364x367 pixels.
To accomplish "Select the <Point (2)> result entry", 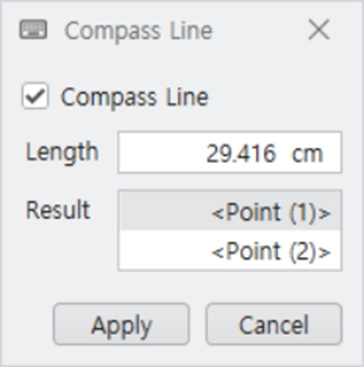I will [x=230, y=250].
